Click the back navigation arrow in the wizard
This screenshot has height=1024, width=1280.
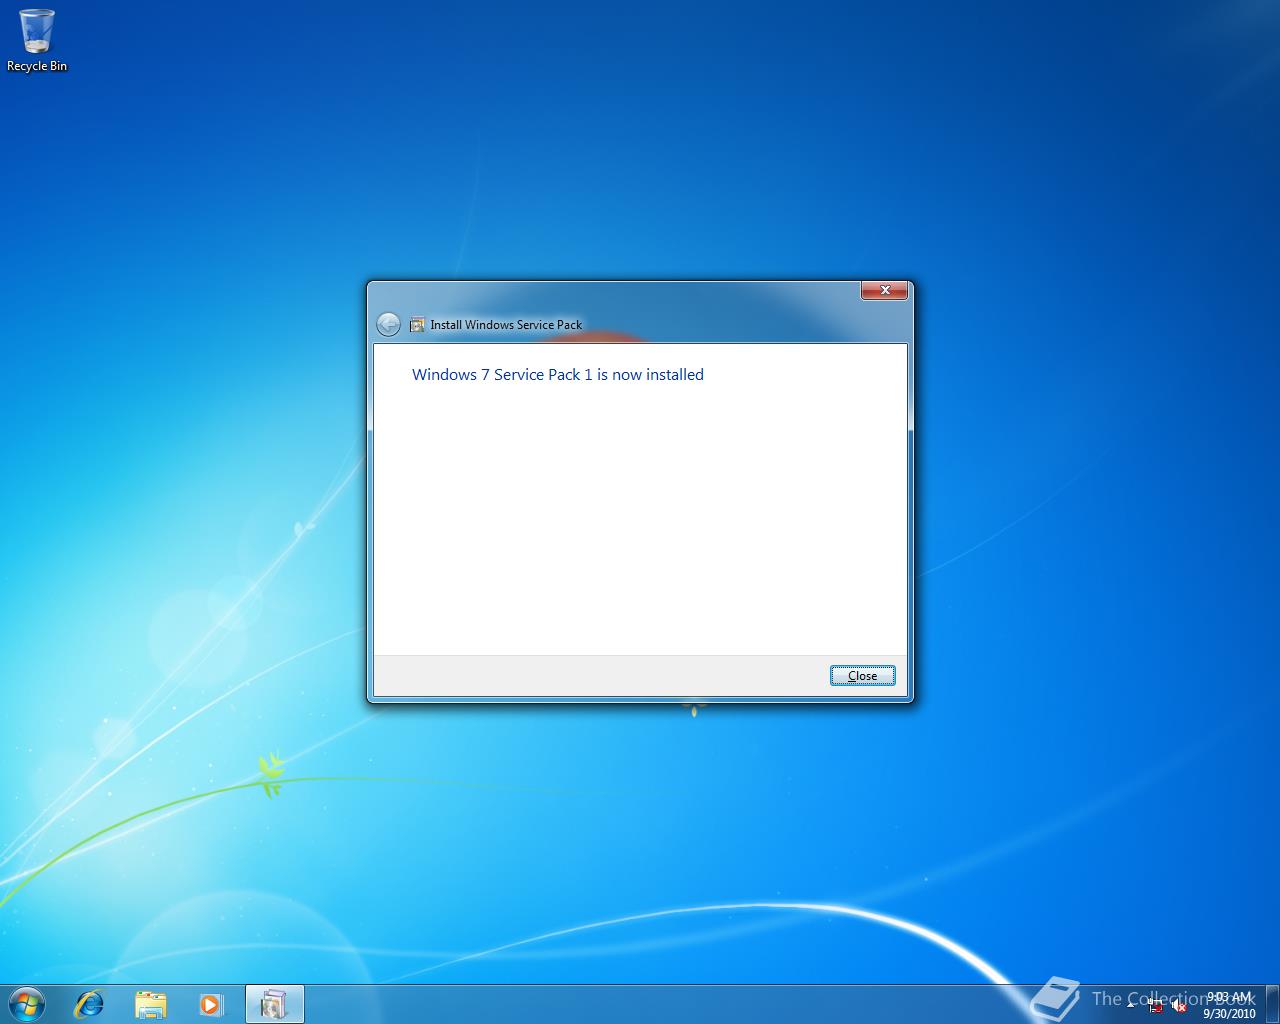pyautogui.click(x=390, y=324)
